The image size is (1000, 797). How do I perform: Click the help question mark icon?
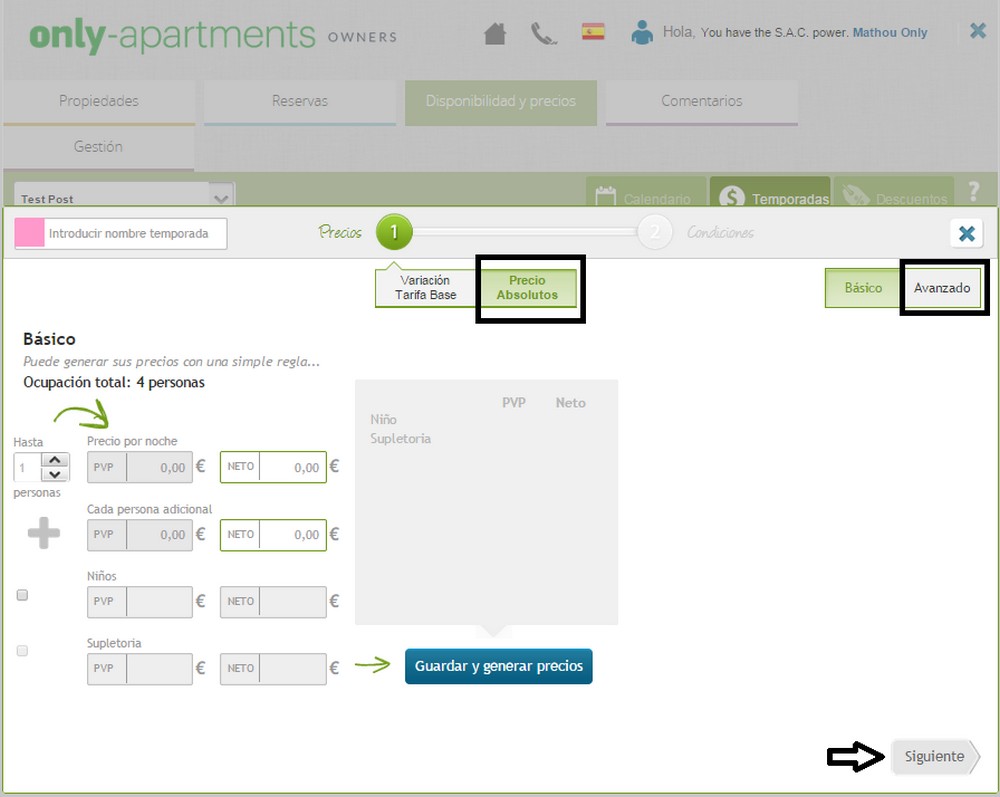click(x=974, y=191)
